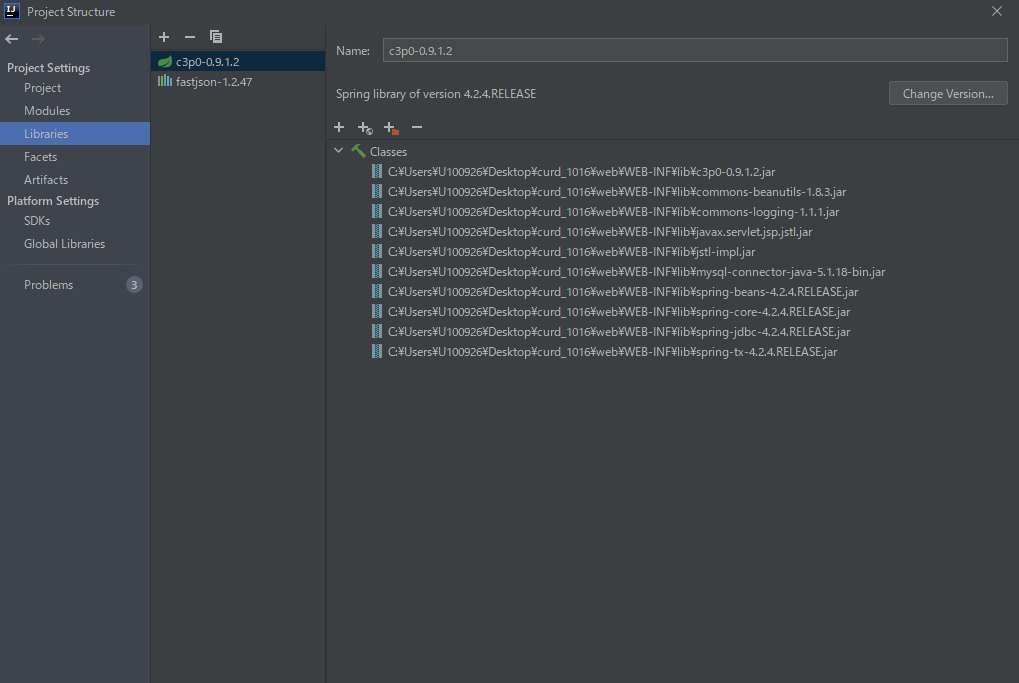Select the javax.servlet.jsp.jstl.jar path entry

click(600, 232)
